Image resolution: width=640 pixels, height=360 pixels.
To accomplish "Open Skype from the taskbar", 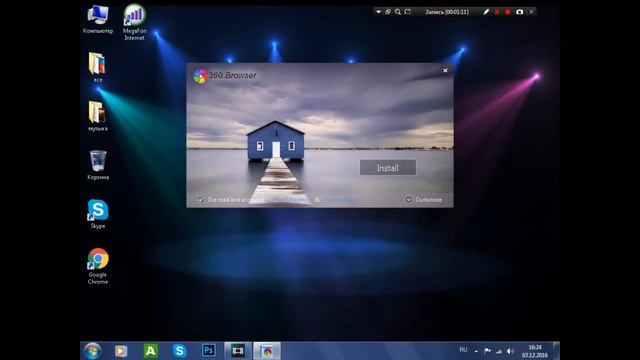I will 180,351.
